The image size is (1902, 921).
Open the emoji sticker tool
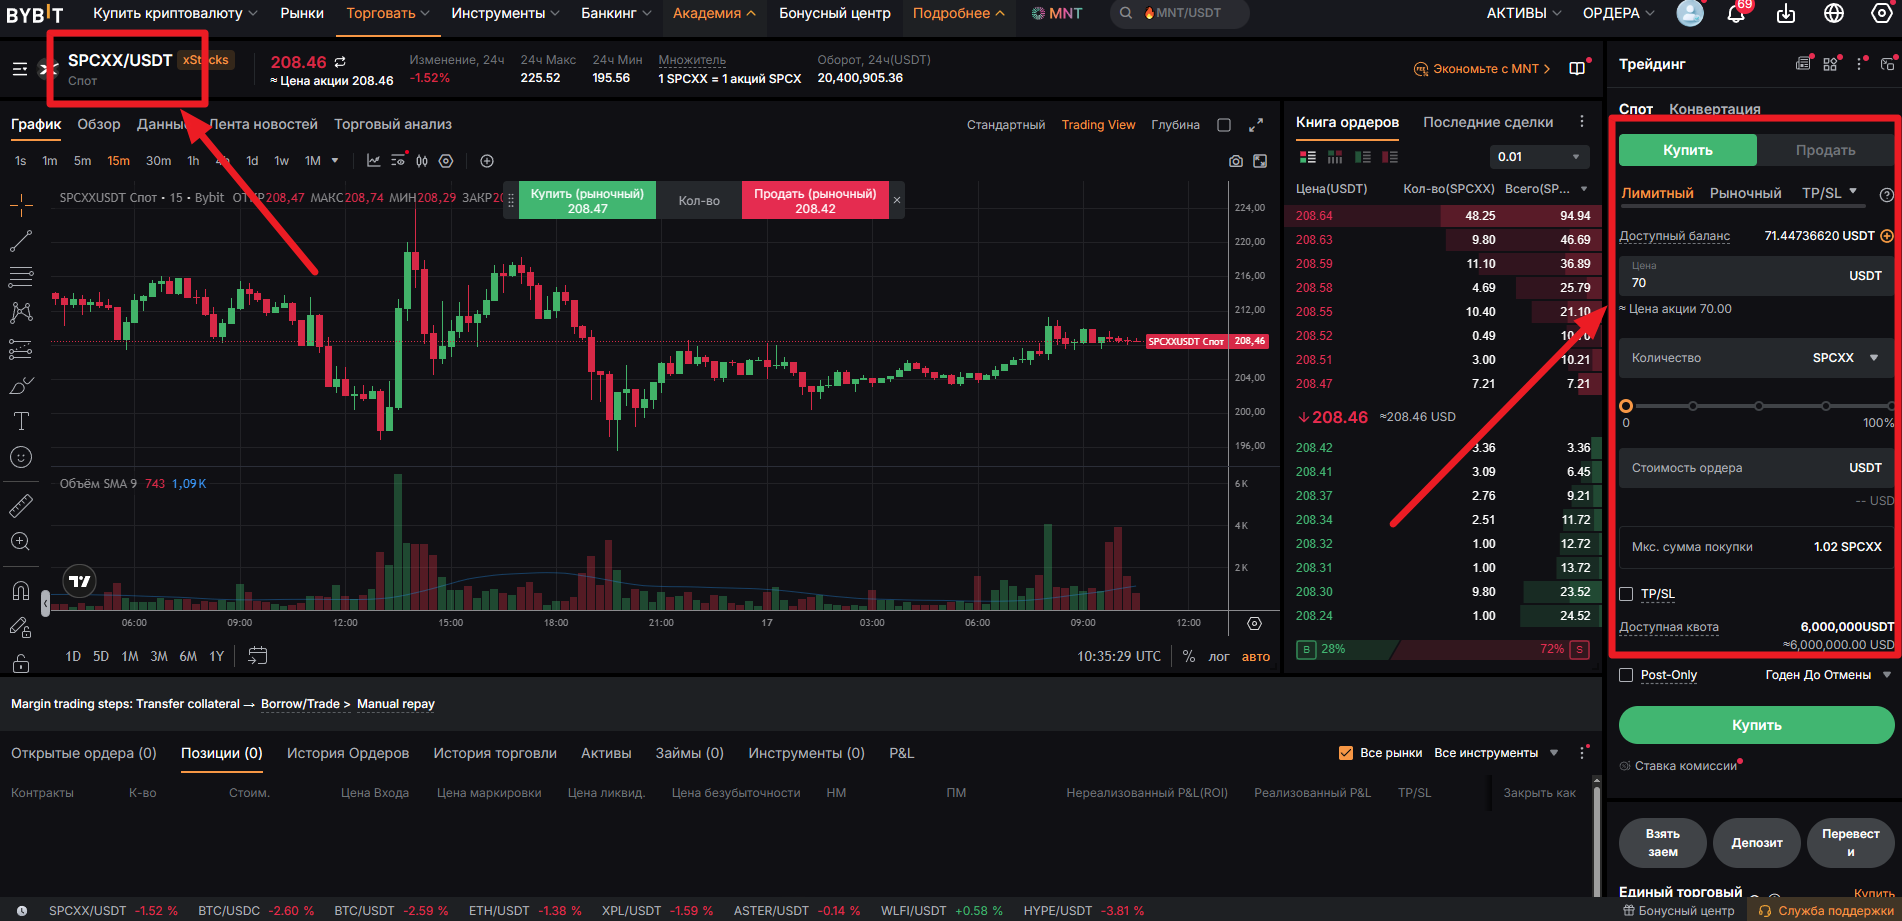[21, 457]
